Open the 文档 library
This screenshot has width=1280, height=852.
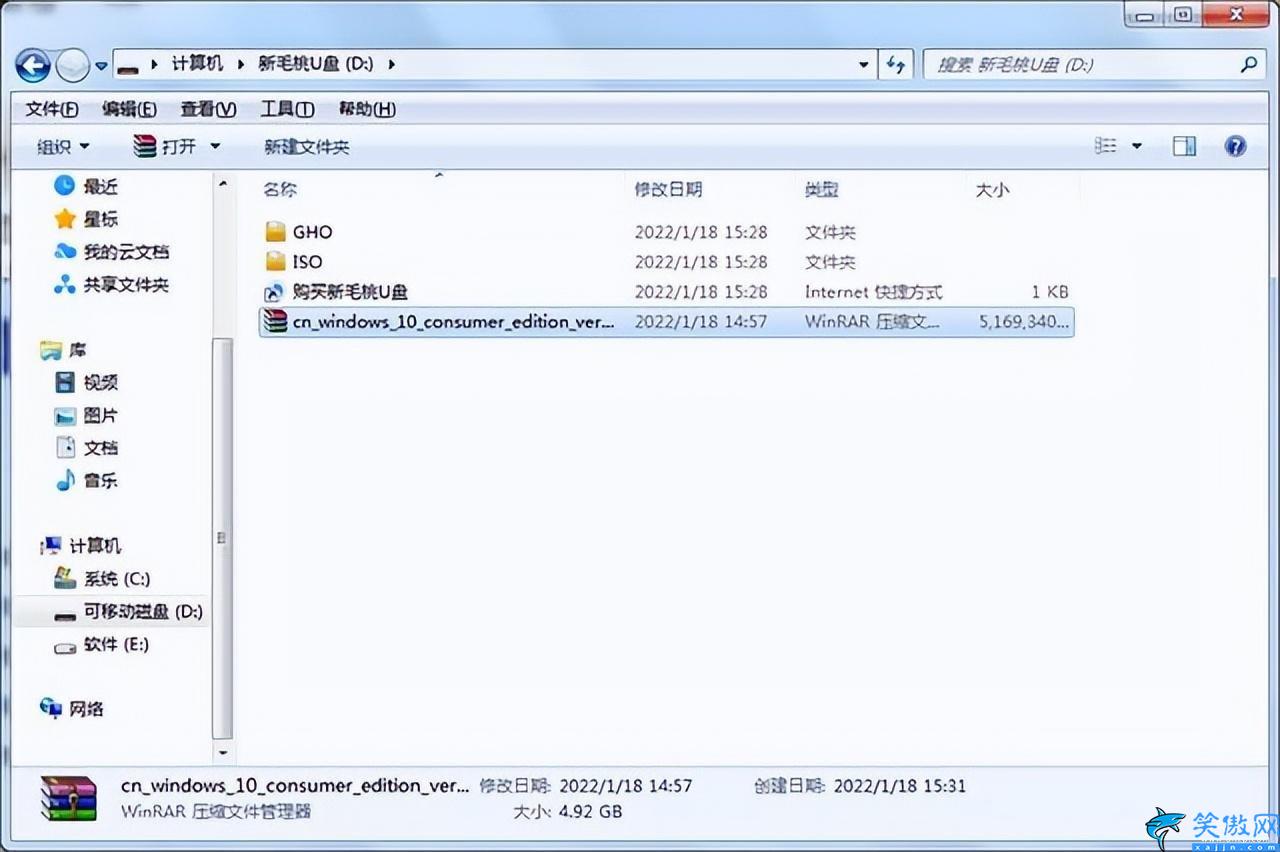pos(86,448)
